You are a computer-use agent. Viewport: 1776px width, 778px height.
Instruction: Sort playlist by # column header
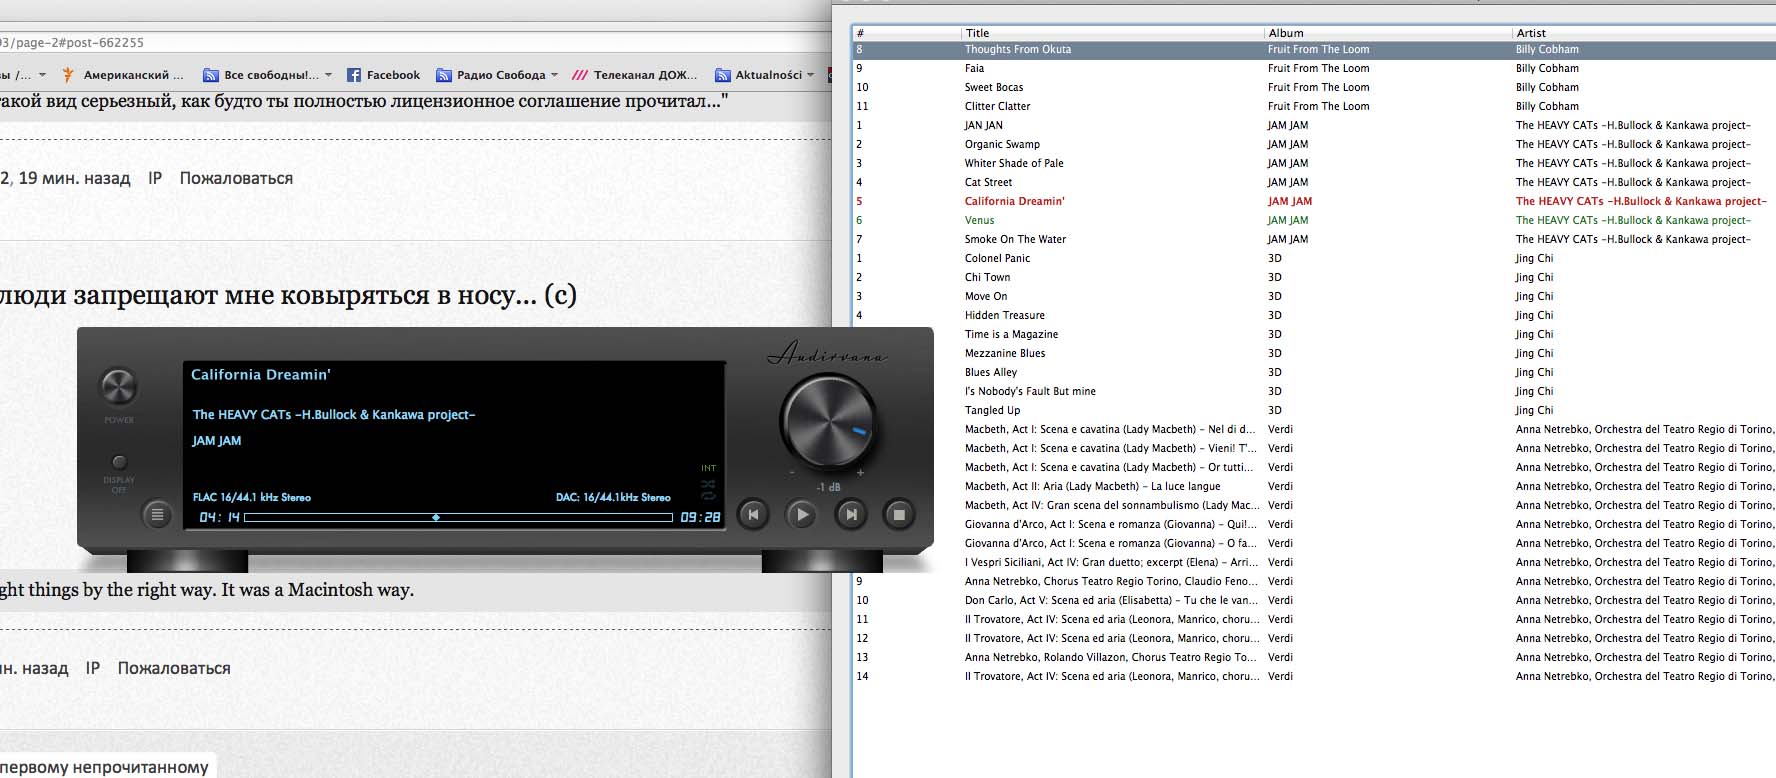click(907, 33)
